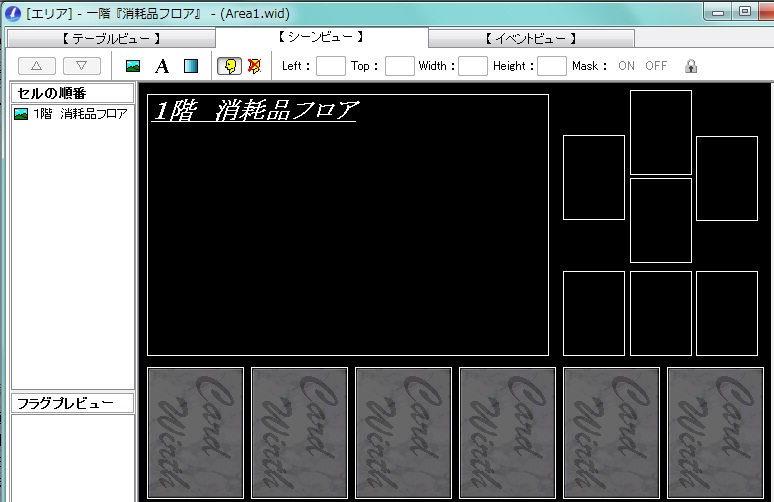This screenshot has height=502, width=774.
Task: Click the crossed-out face hide cards icon
Action: click(x=254, y=66)
